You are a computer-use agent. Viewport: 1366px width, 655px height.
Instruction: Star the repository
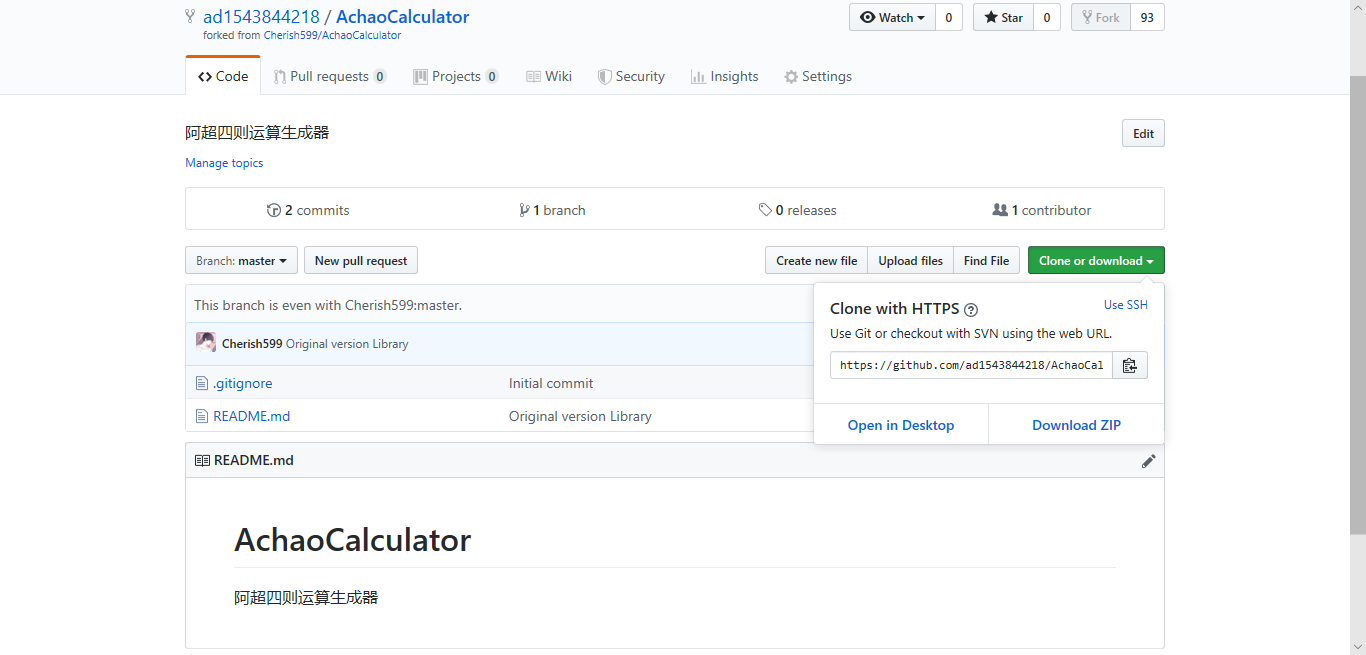tap(1004, 17)
